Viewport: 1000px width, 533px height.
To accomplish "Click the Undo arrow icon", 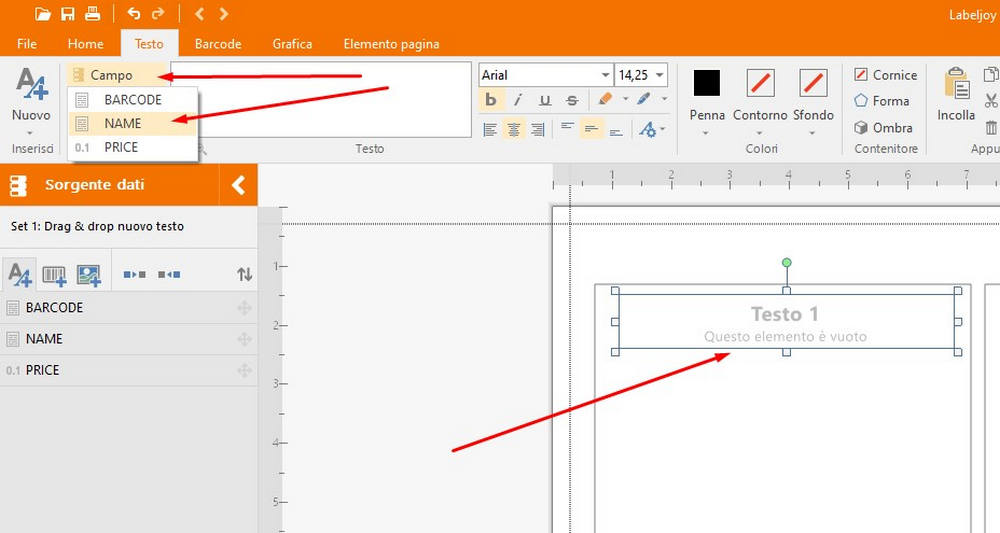I will [134, 14].
